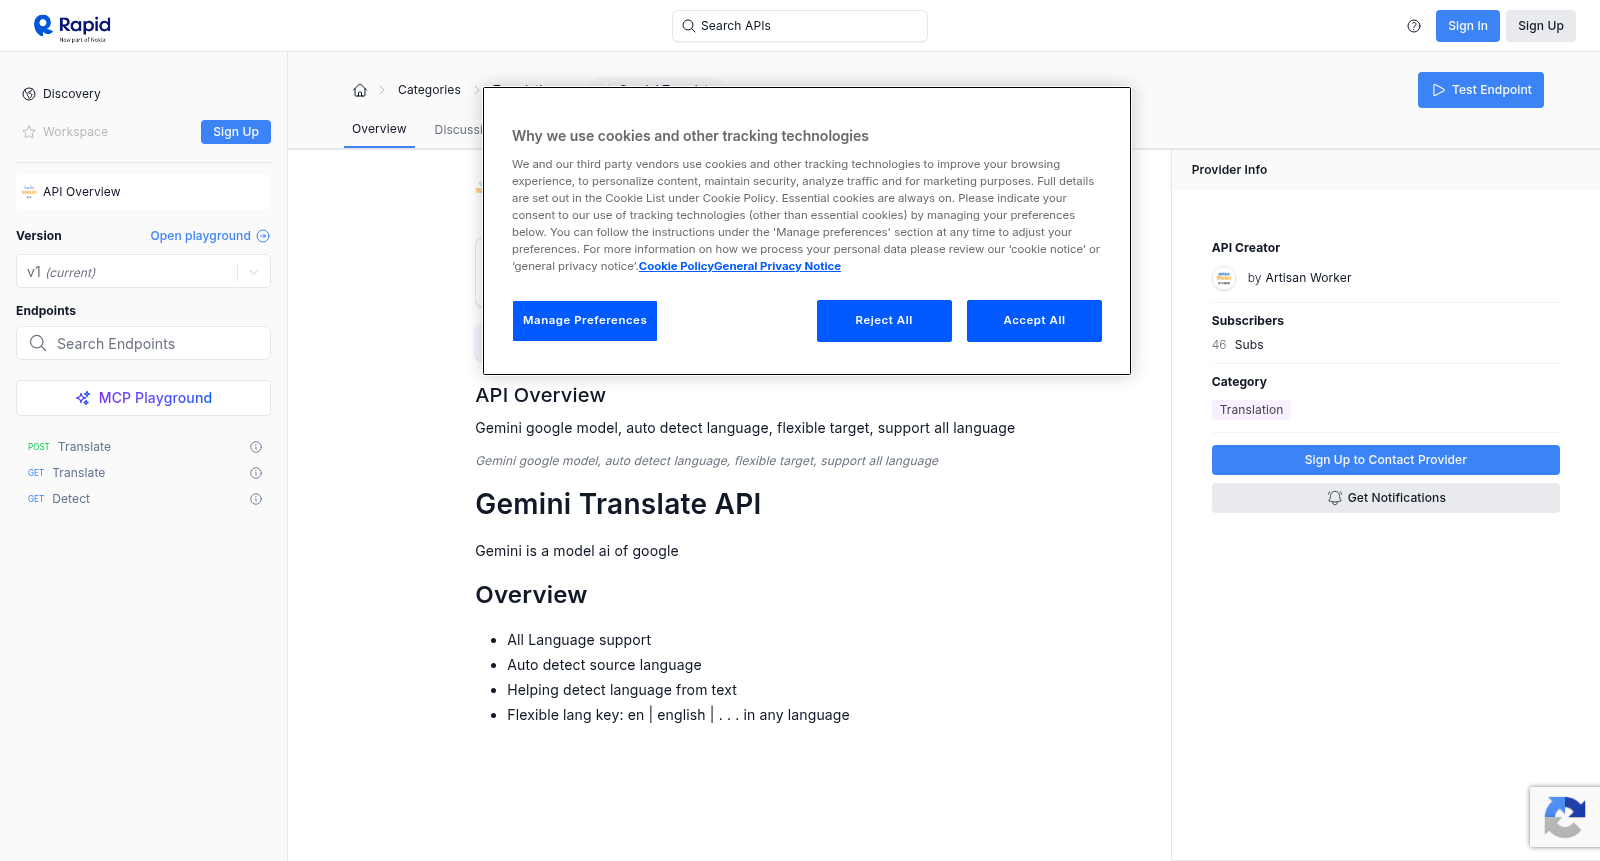Click the Open playground link

coord(210,236)
